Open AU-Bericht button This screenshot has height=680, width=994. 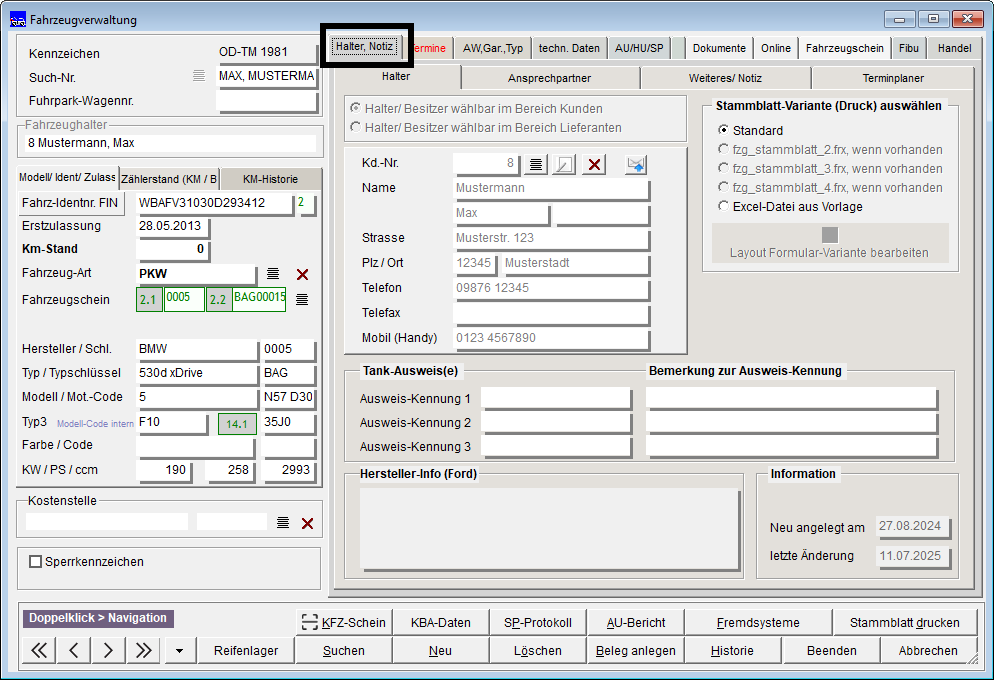636,622
